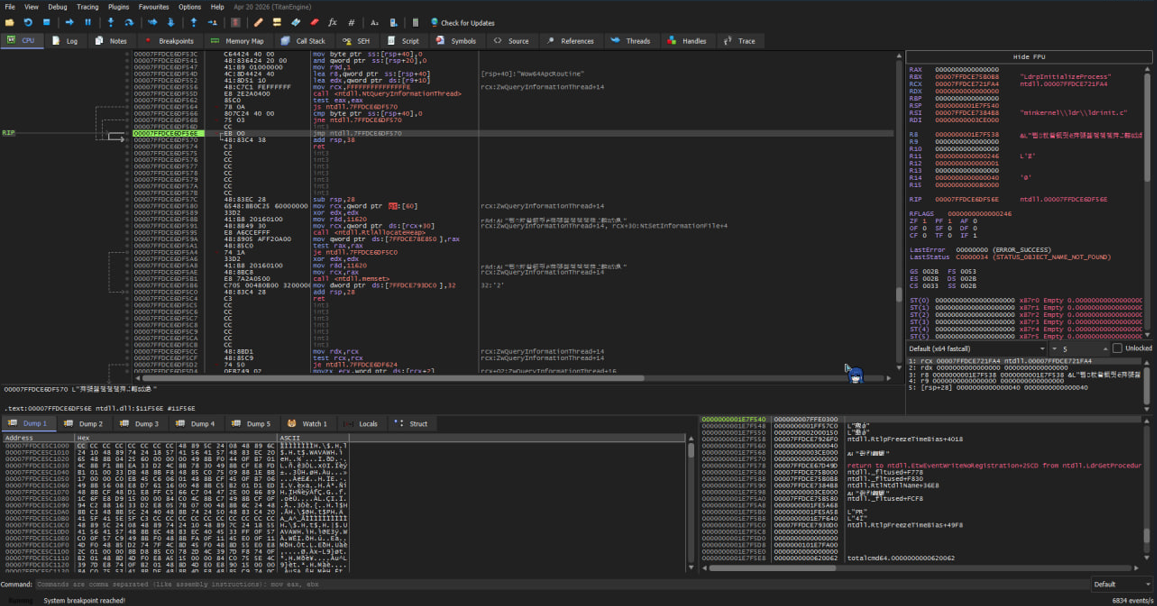Click the Open file folder icon
Viewport: 1157px width, 606px height.
point(10,23)
